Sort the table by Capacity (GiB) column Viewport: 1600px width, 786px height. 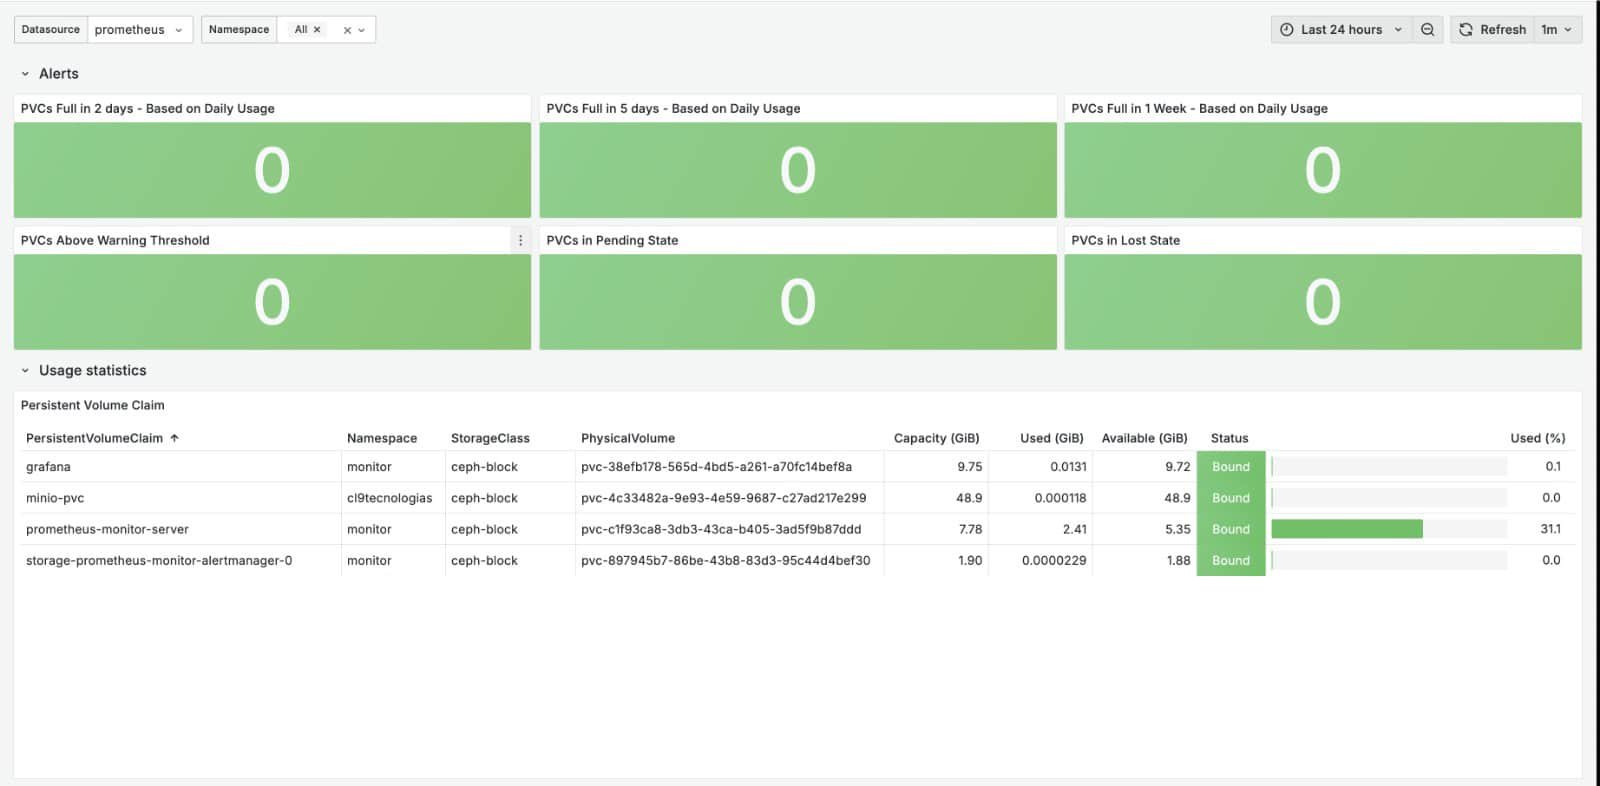click(936, 438)
